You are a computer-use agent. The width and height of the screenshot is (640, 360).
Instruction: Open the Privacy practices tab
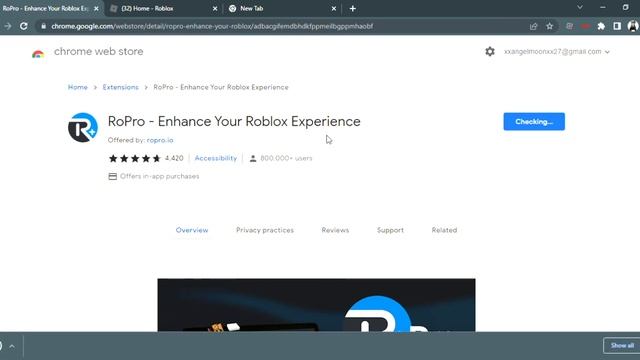[x=265, y=230]
